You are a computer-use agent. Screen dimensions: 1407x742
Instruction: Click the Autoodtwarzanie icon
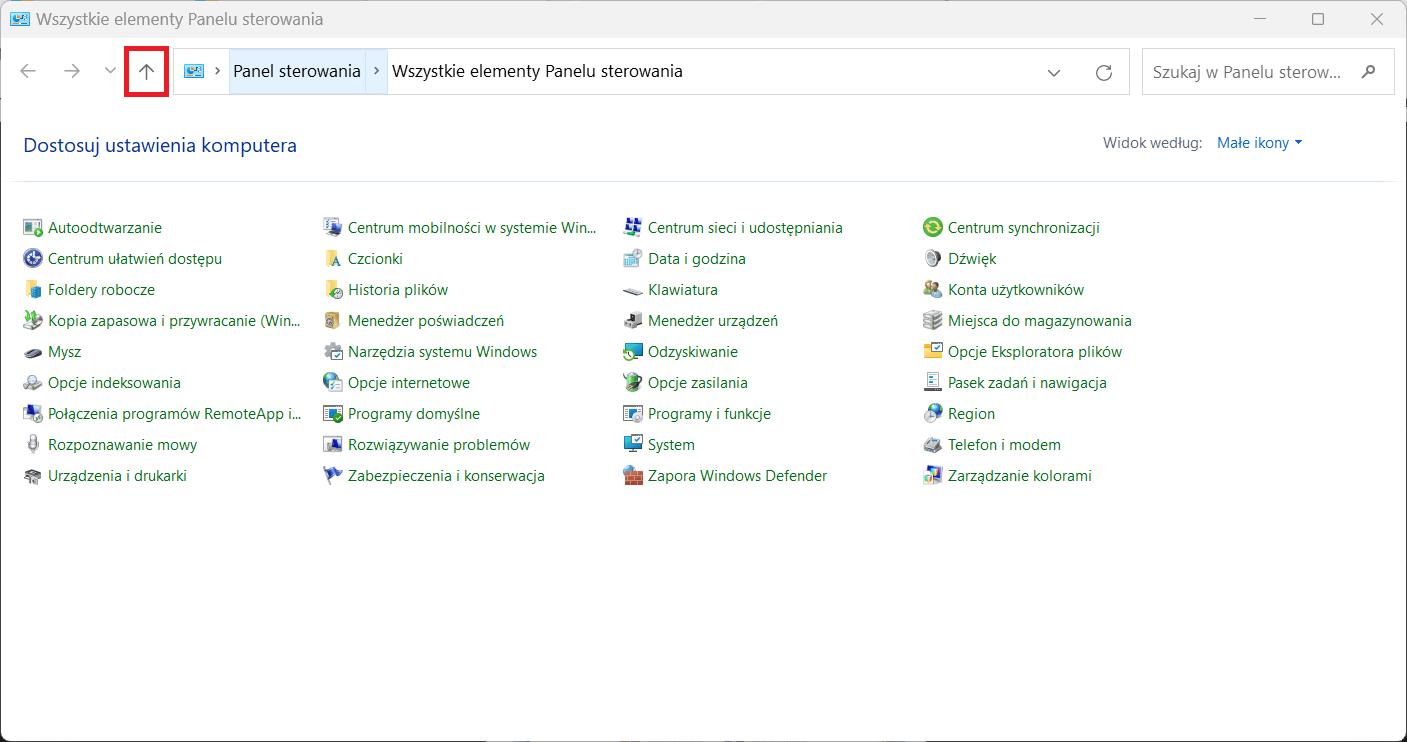click(33, 228)
